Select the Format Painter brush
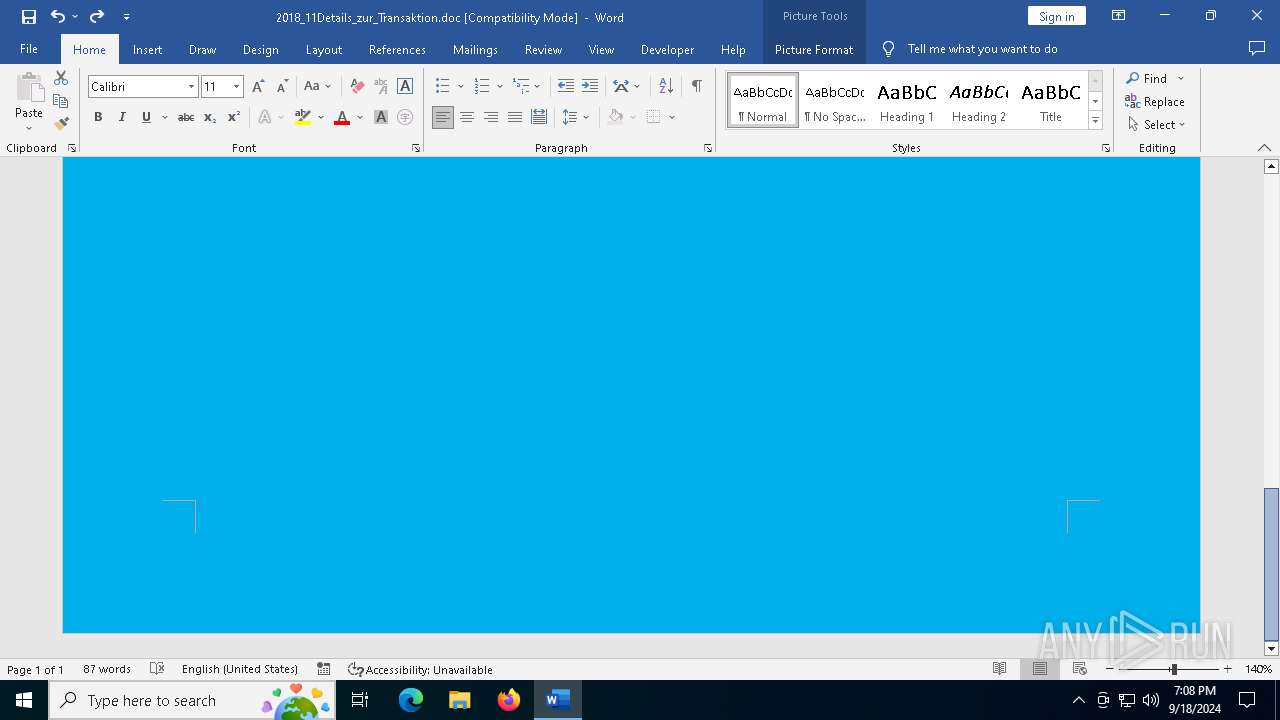 [61, 124]
